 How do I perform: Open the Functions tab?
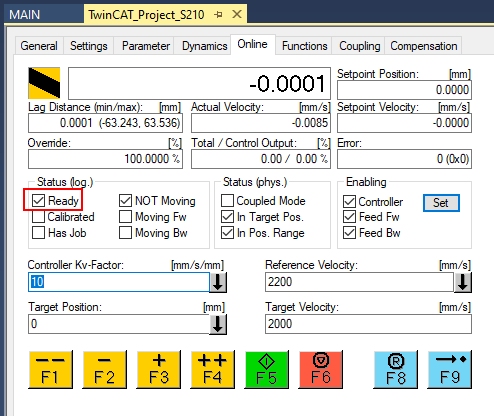304,46
